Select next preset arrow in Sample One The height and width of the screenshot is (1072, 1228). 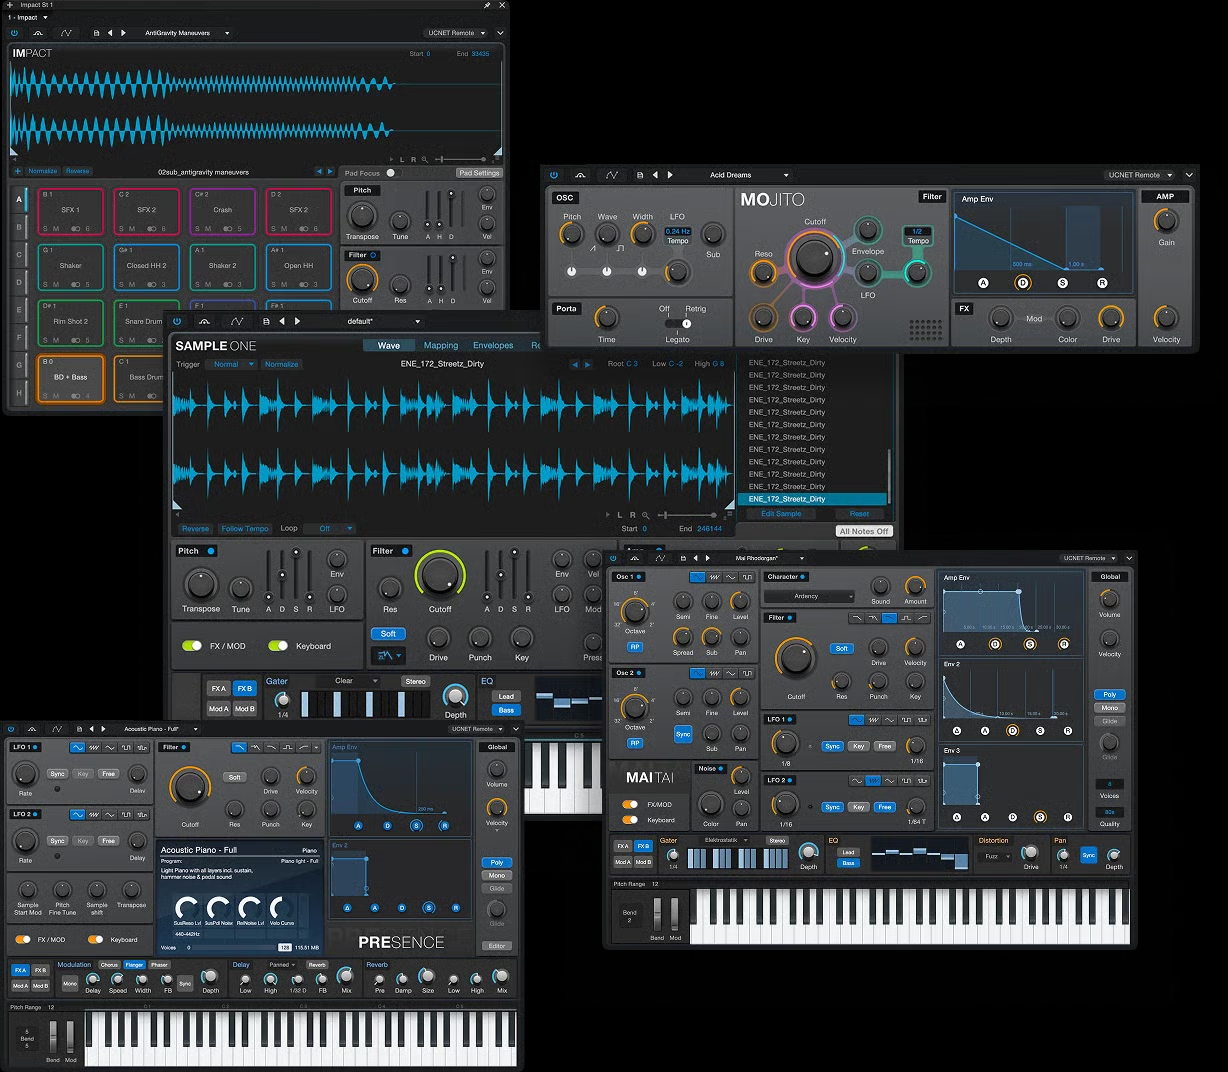pos(298,321)
